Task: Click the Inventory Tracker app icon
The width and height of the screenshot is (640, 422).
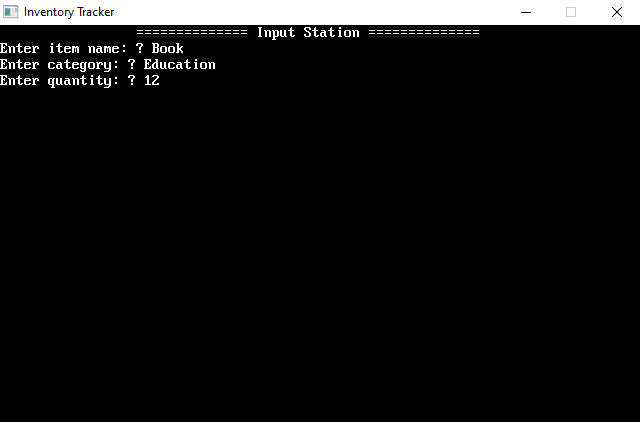Action: 11,12
